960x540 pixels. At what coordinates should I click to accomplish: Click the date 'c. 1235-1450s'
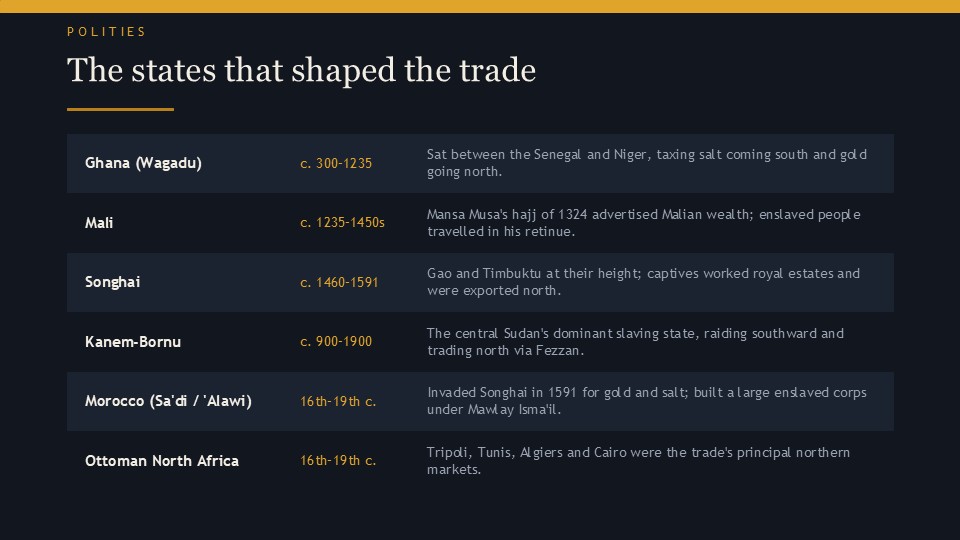tap(342, 223)
